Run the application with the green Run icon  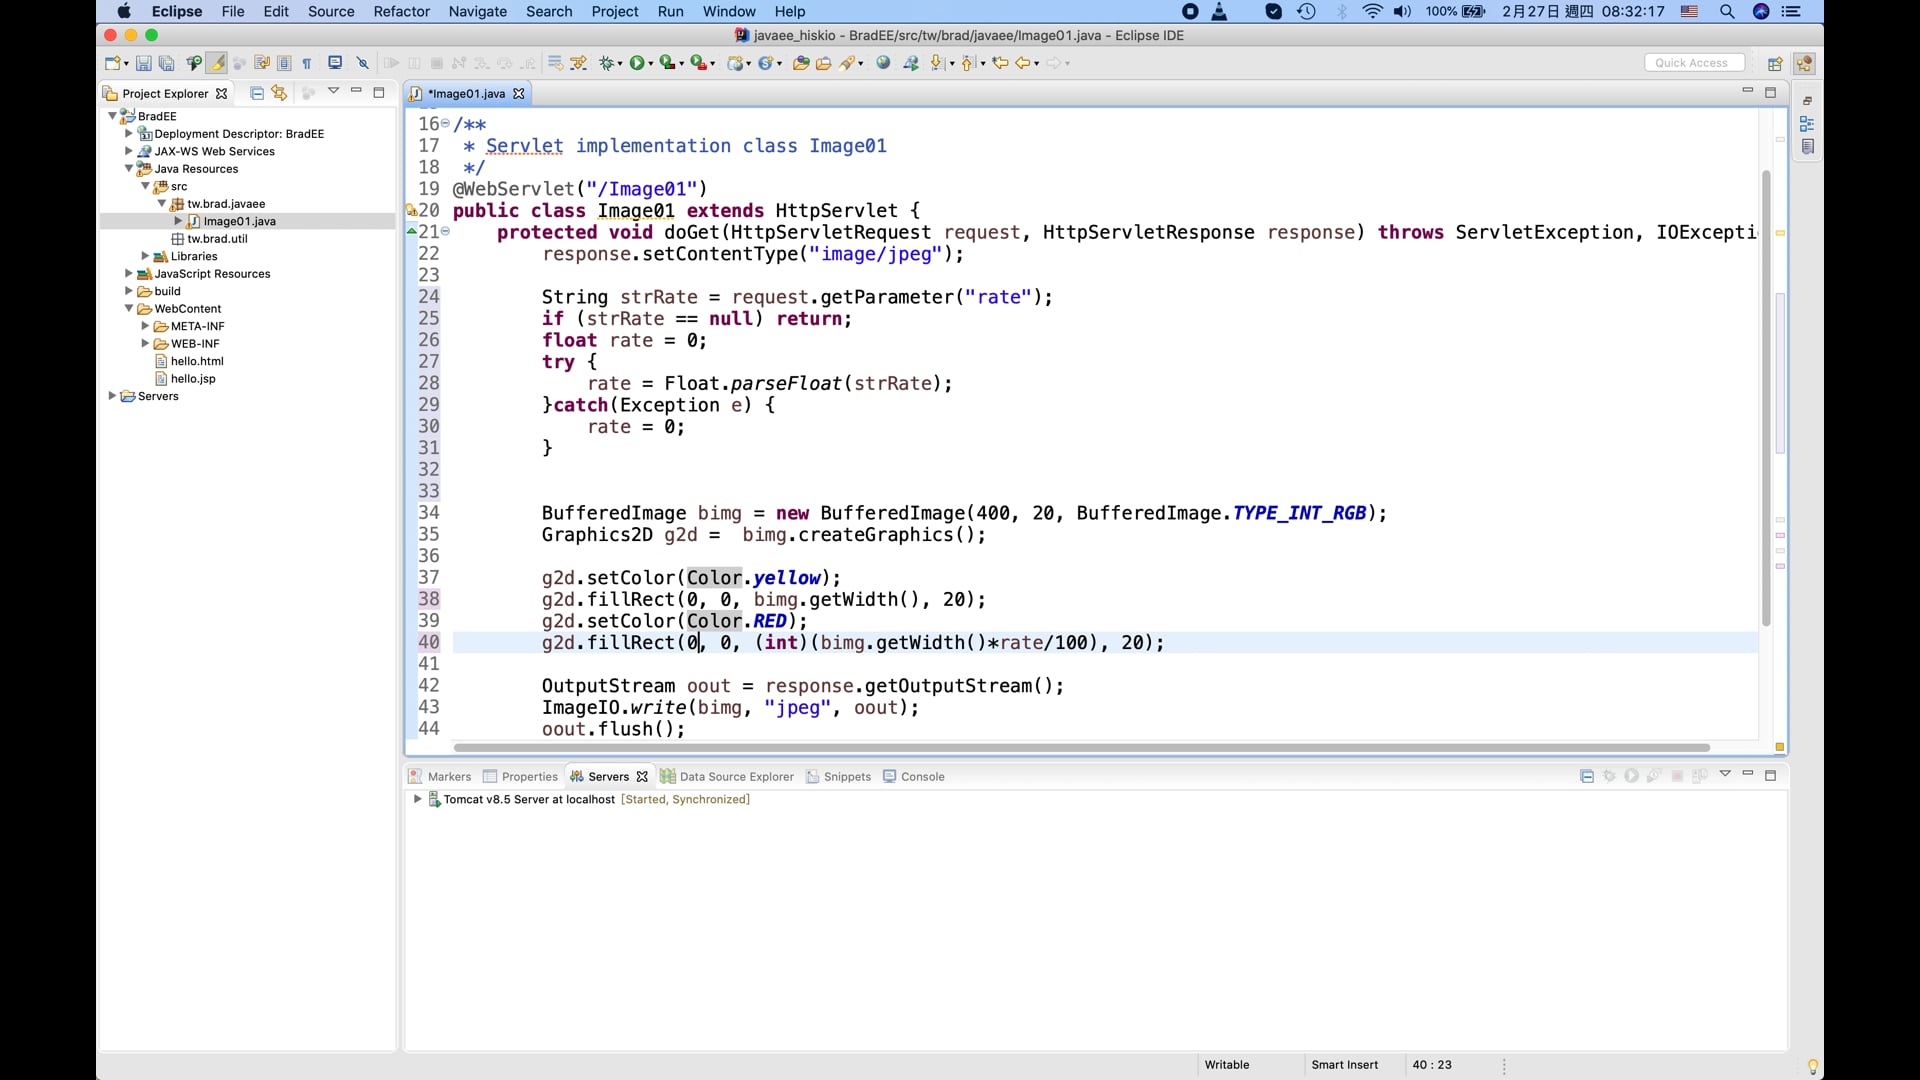pos(637,62)
